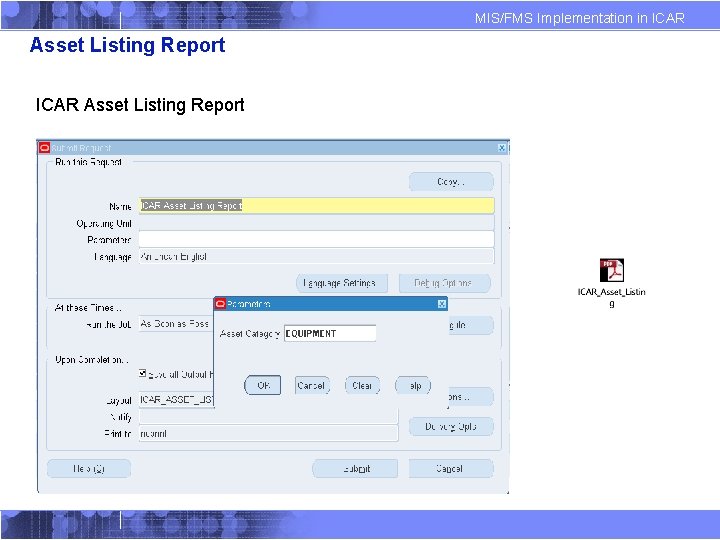The height and width of the screenshot is (540, 720).
Task: Click the ICAR Asset Listing Report subtitle
Action: 140,105
